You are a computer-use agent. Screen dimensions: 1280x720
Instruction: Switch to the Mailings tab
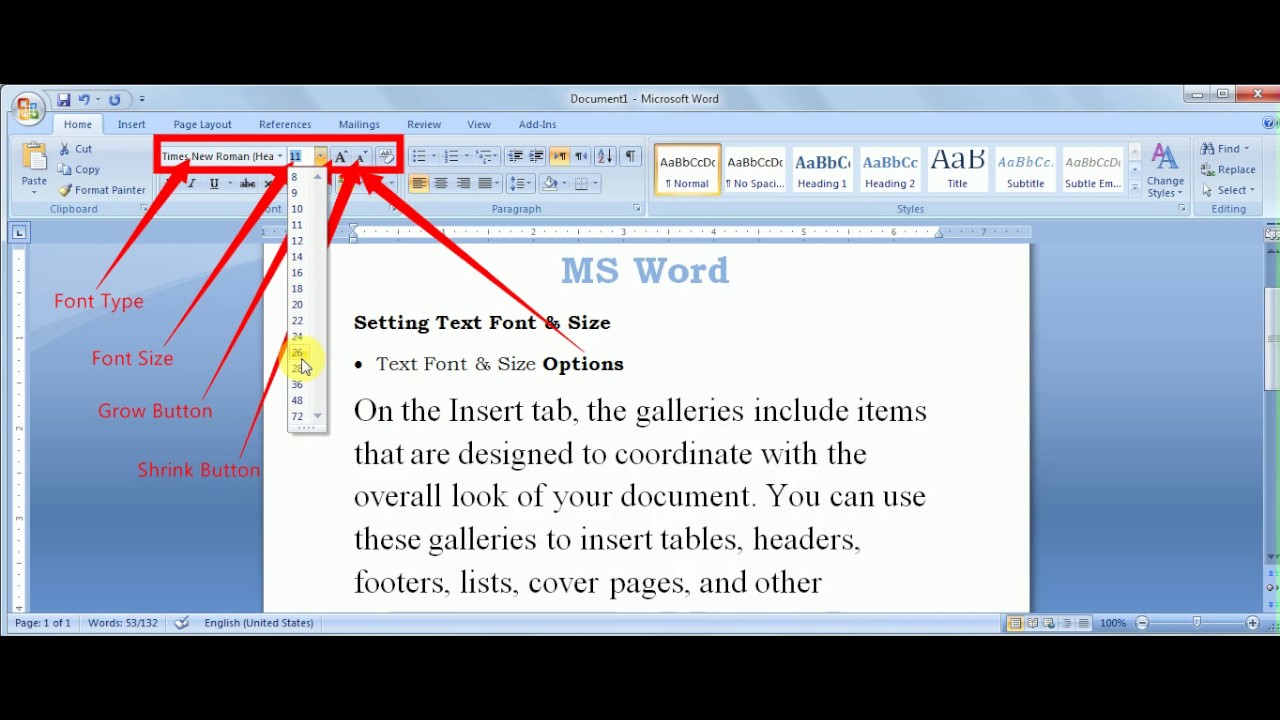[359, 124]
